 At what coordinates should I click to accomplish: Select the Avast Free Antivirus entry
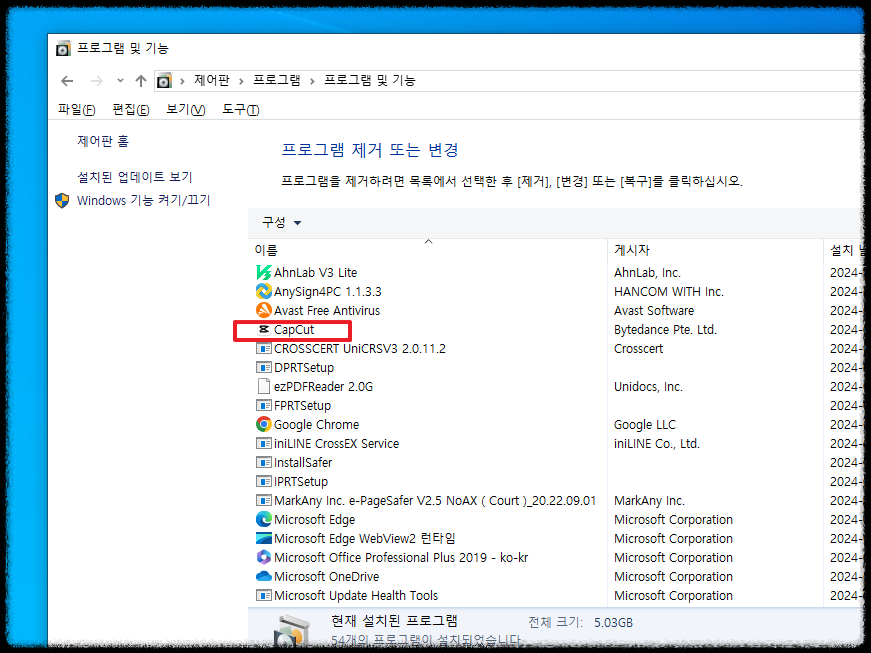(x=327, y=310)
